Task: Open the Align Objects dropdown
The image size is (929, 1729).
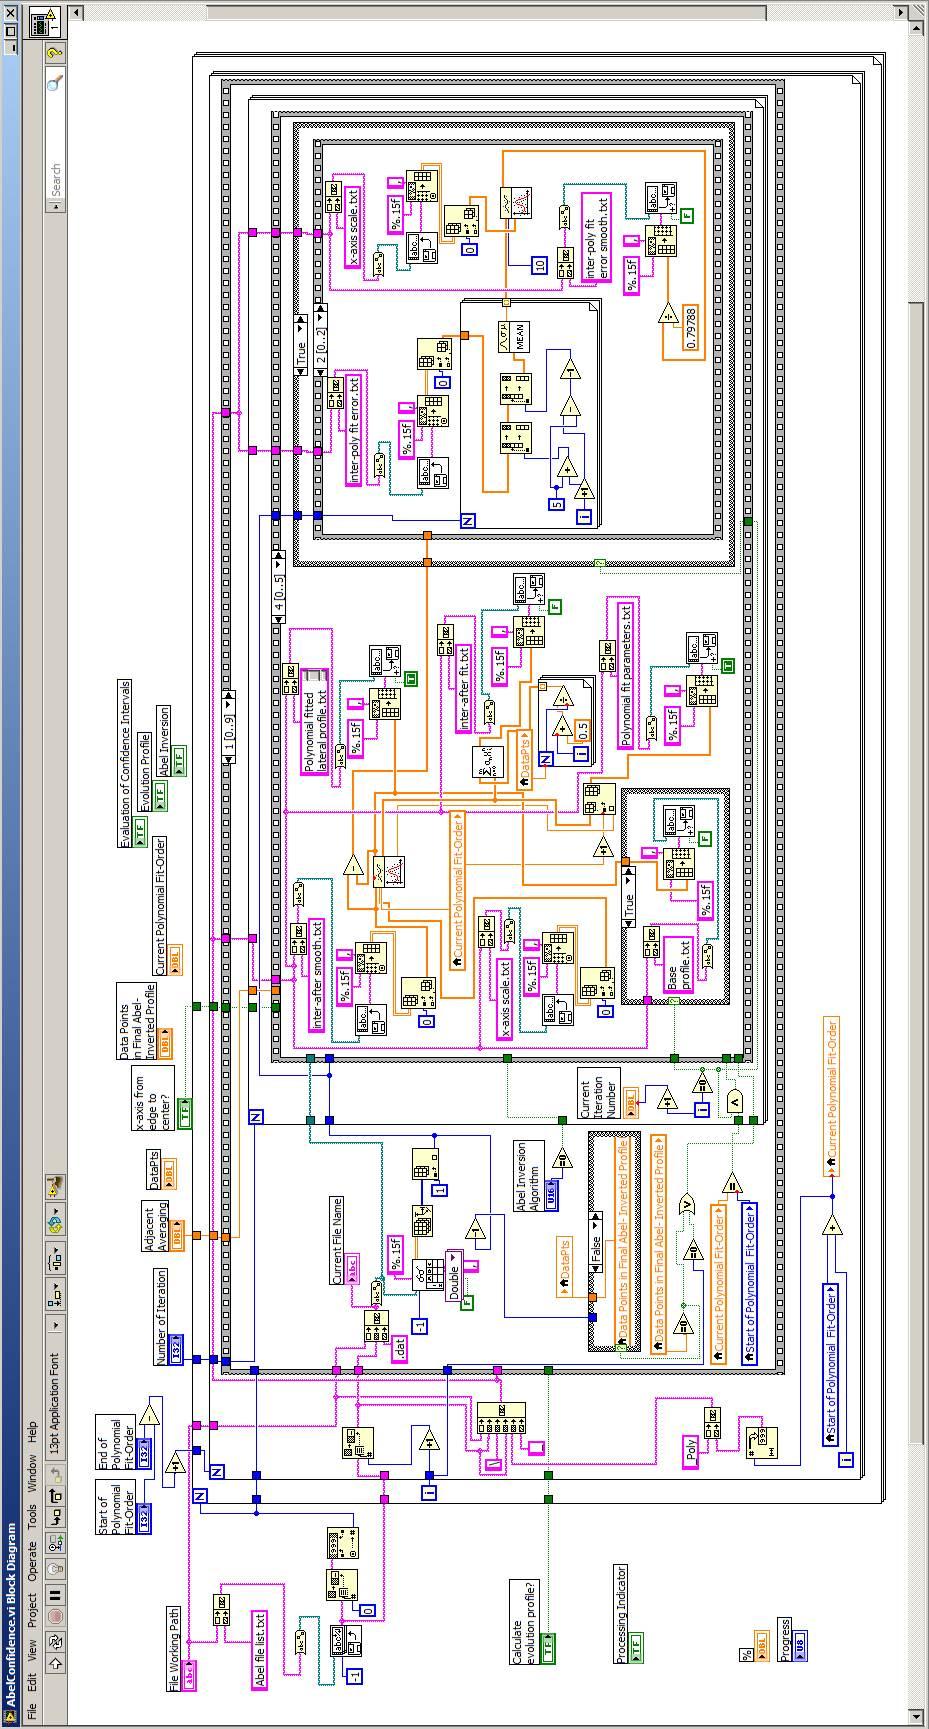Action: click(55, 1292)
